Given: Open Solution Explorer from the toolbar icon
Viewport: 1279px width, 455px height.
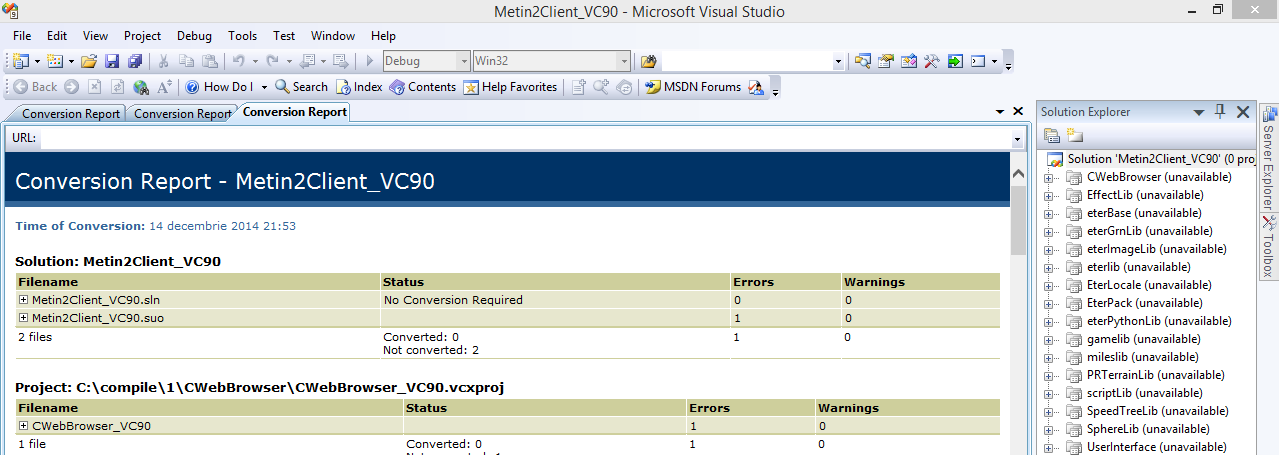Looking at the screenshot, I should point(863,61).
